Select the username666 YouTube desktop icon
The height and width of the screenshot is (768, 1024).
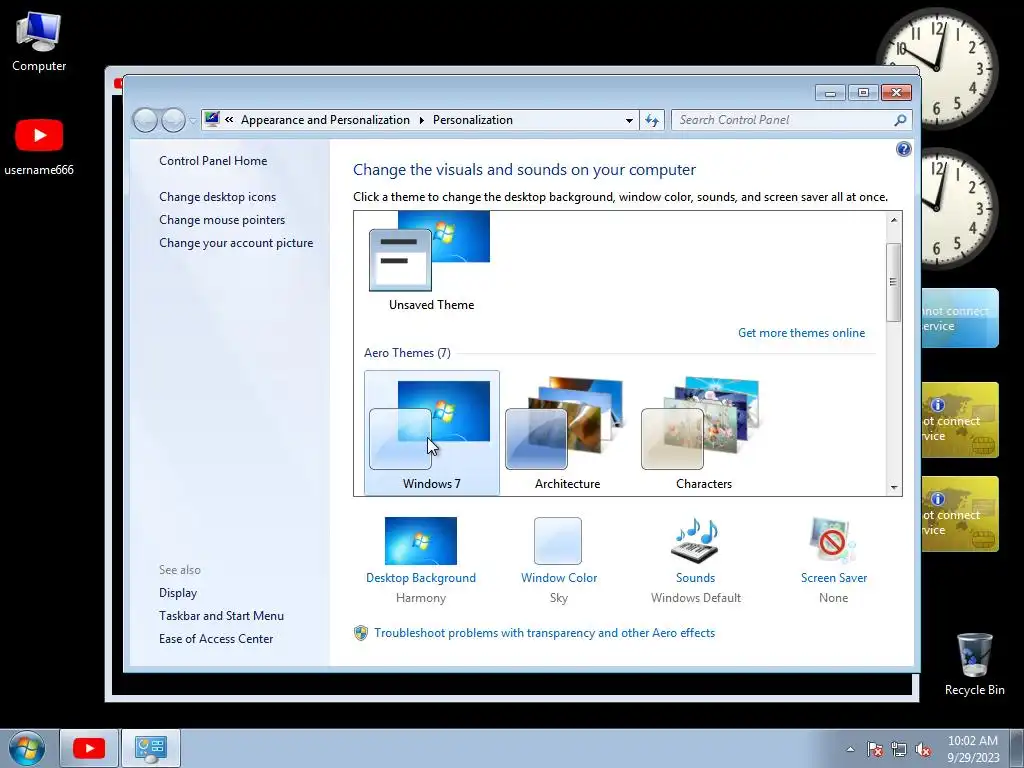39,147
